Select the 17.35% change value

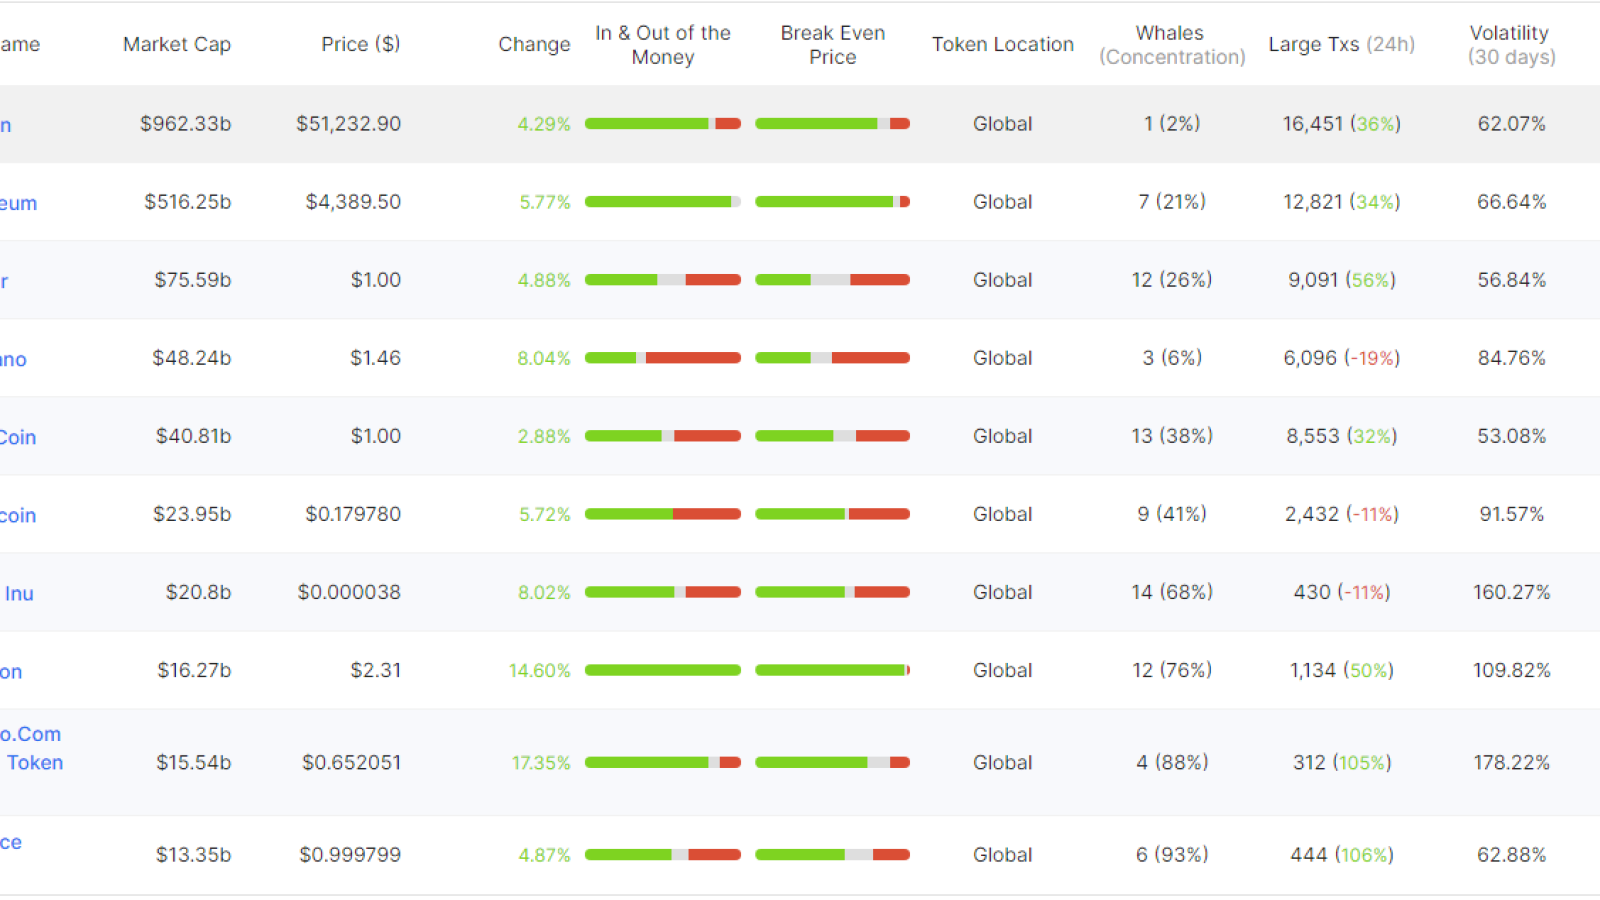click(x=541, y=762)
